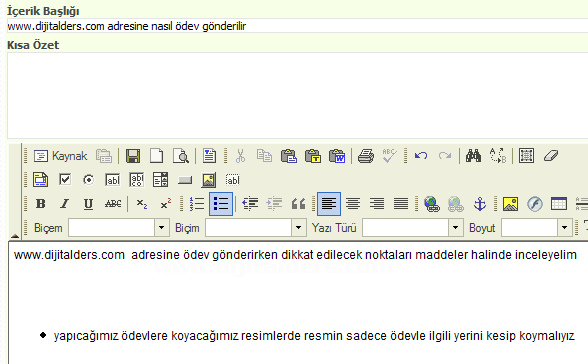588x364 pixels.
Task: Toggle the active bulleted list button
Action: click(221, 204)
